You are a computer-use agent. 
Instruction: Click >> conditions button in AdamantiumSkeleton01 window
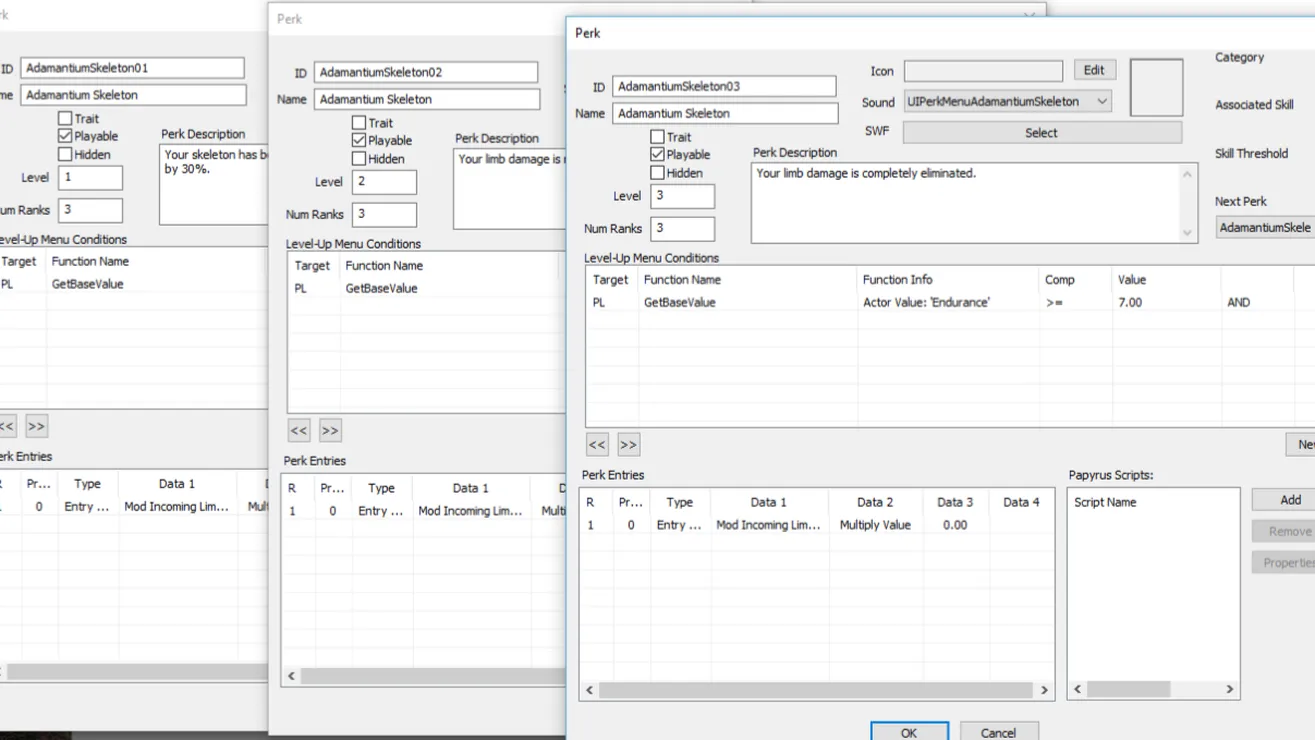pos(36,426)
